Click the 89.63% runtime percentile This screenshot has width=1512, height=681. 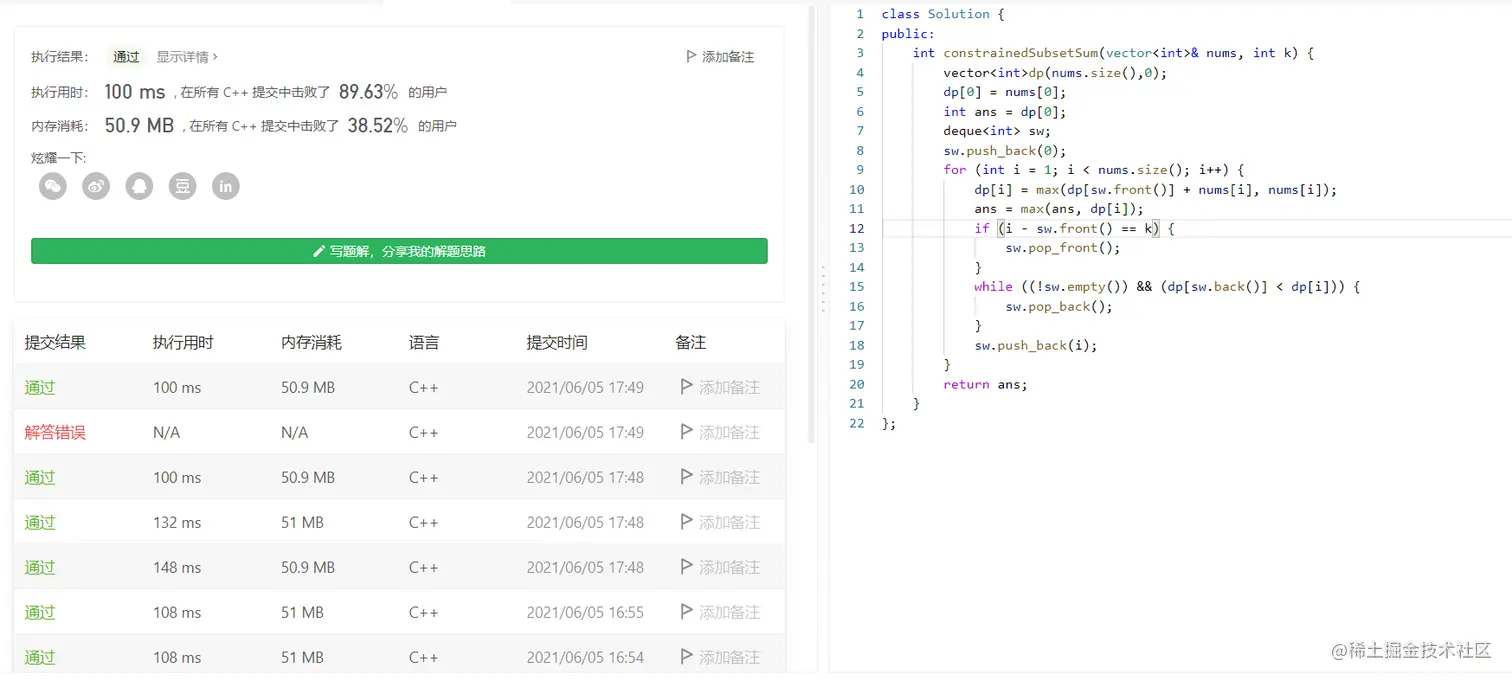pos(368,92)
